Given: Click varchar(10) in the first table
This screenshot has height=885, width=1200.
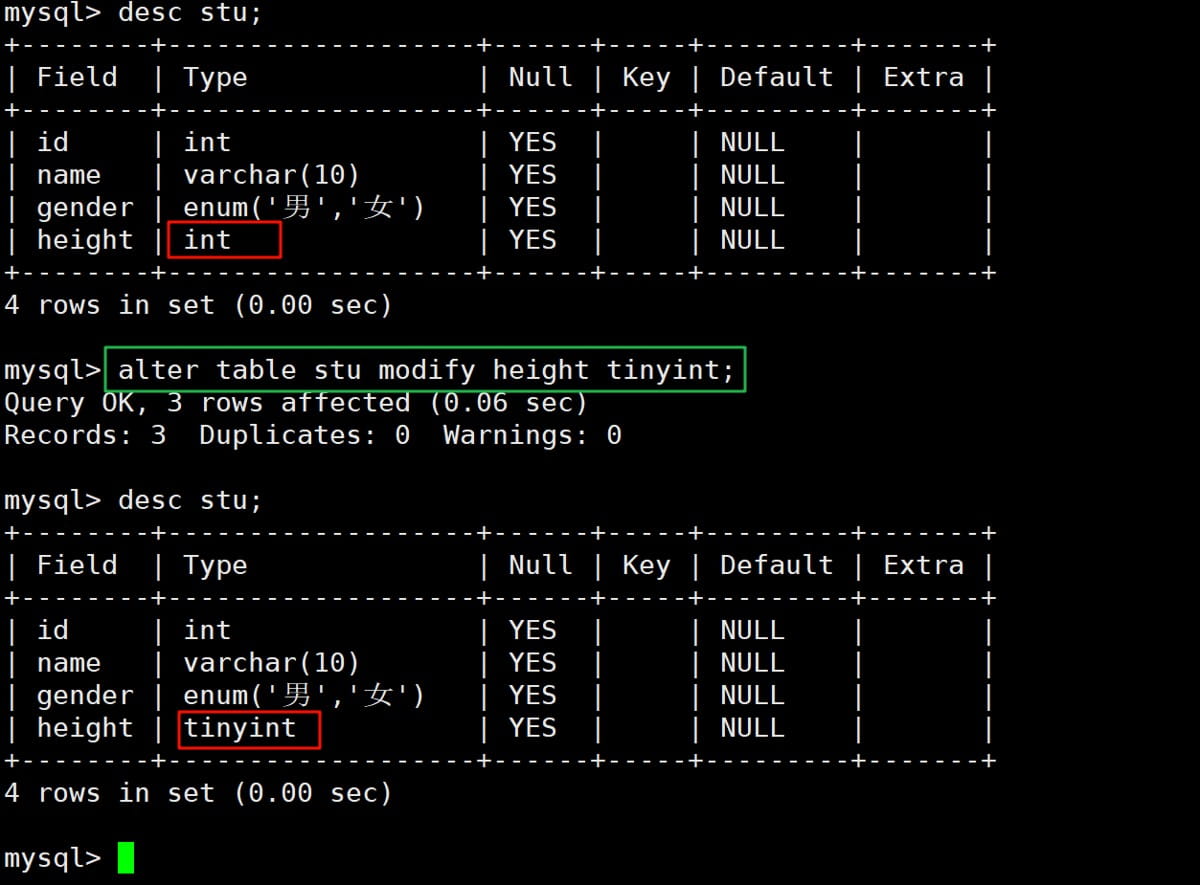Looking at the screenshot, I should point(271,175).
